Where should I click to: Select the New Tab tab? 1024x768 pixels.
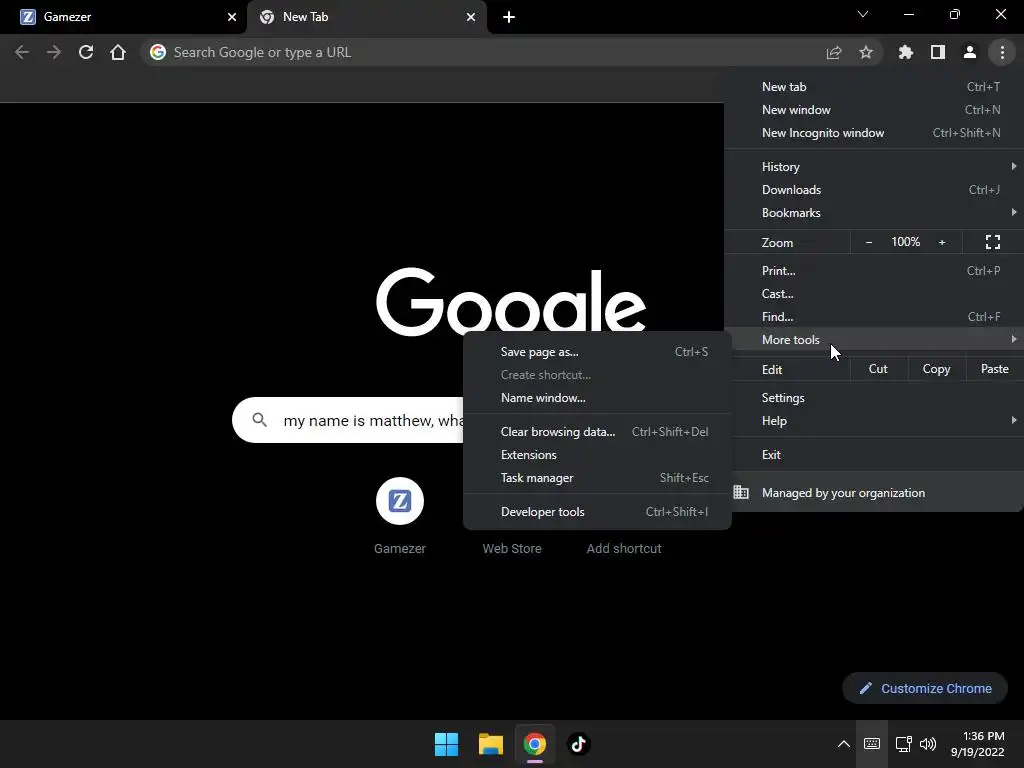[x=367, y=17]
